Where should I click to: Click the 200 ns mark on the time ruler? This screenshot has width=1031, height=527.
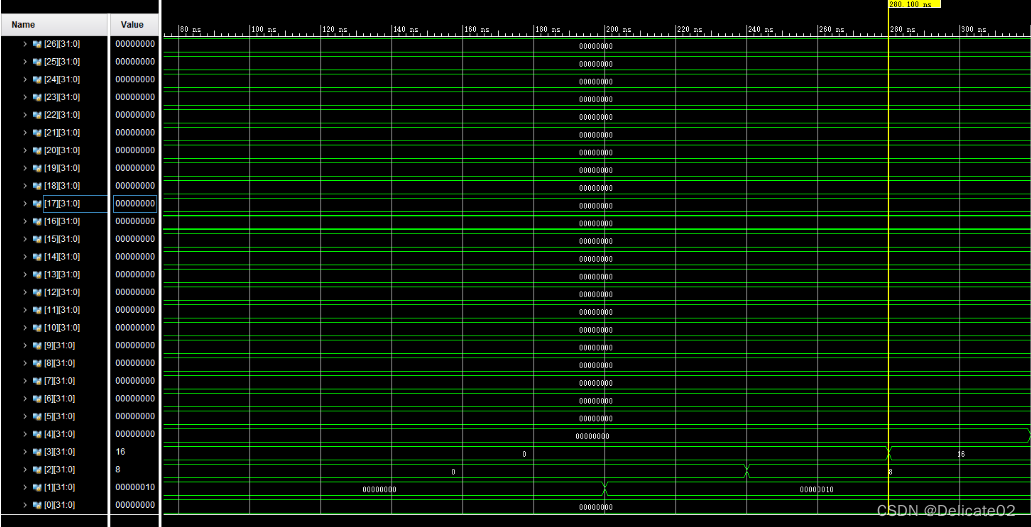coord(616,30)
